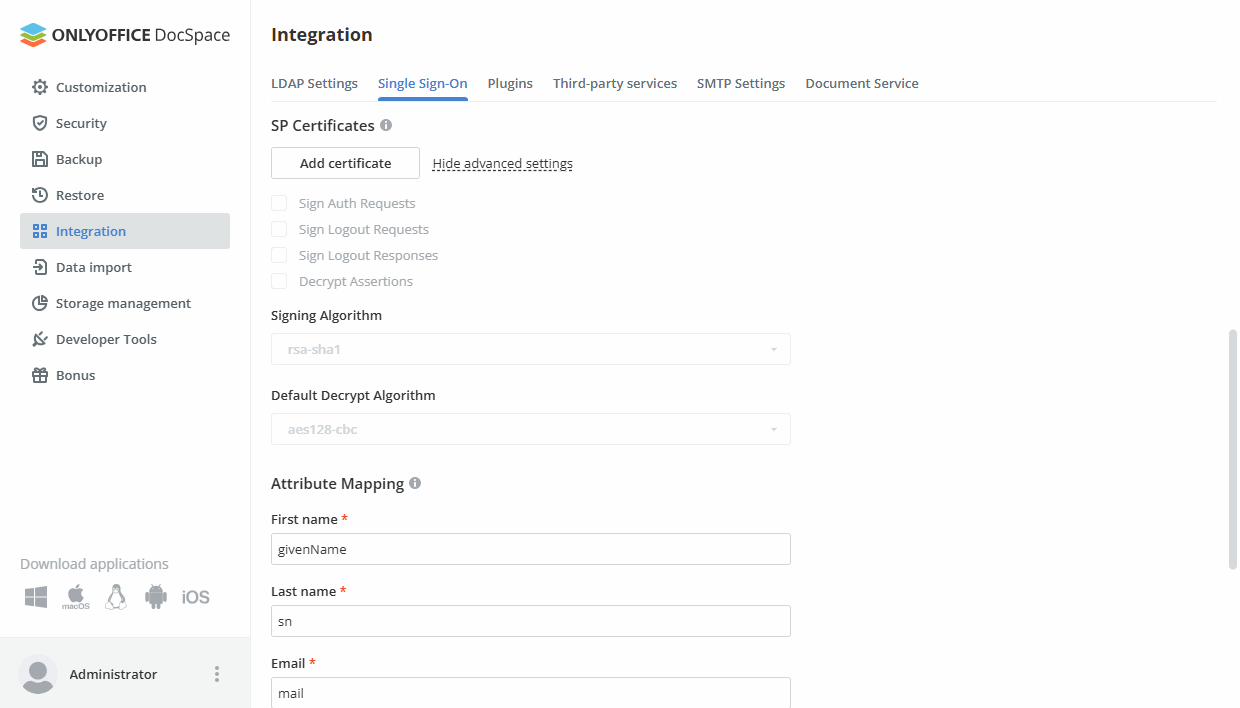Click inside the First name field
This screenshot has width=1240, height=708.
530,549
